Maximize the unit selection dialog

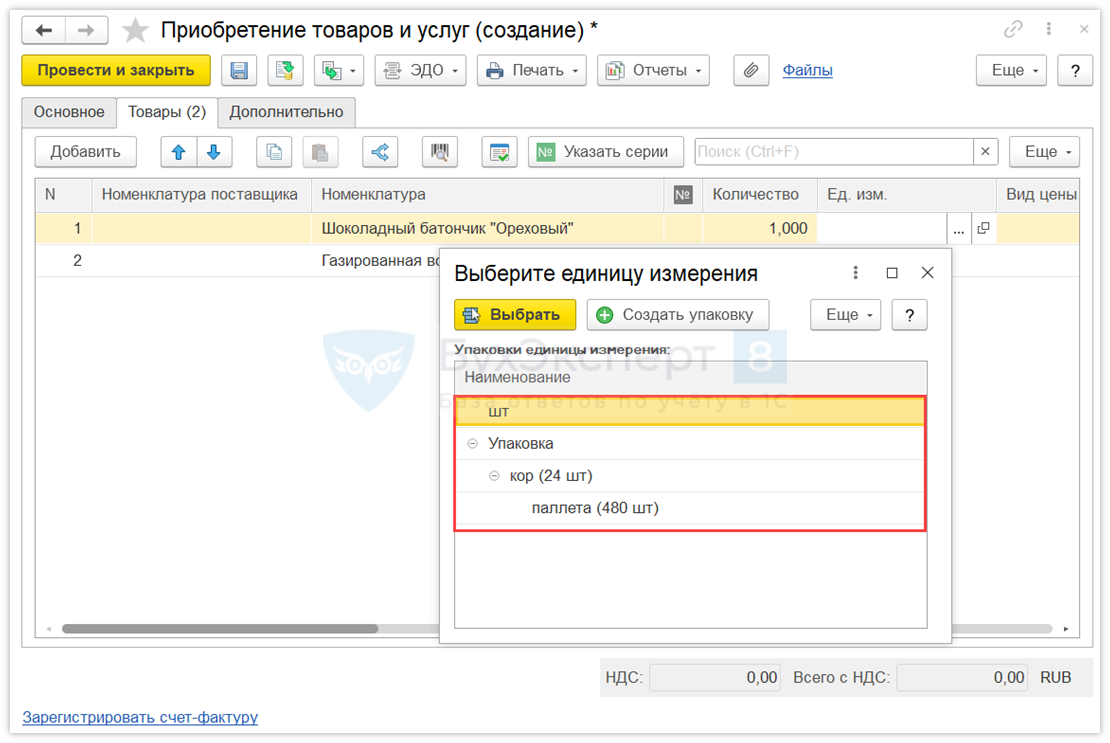point(892,272)
